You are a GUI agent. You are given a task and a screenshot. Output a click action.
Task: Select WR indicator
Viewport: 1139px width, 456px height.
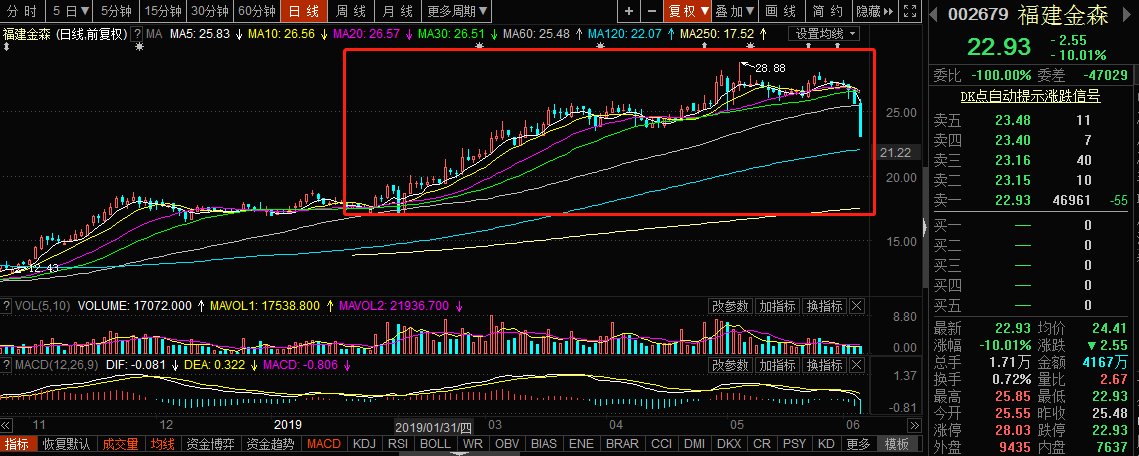[472, 444]
